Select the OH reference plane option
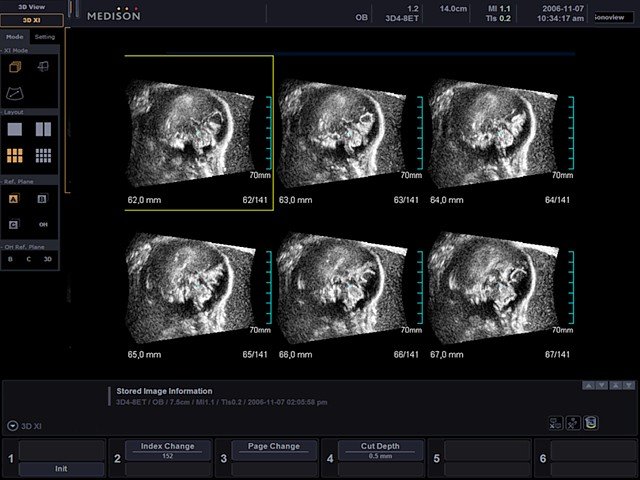This screenshot has height=480, width=640. click(x=43, y=224)
